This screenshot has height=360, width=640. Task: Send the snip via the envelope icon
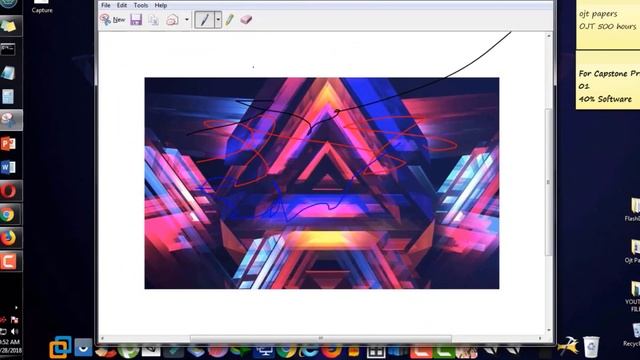click(172, 20)
